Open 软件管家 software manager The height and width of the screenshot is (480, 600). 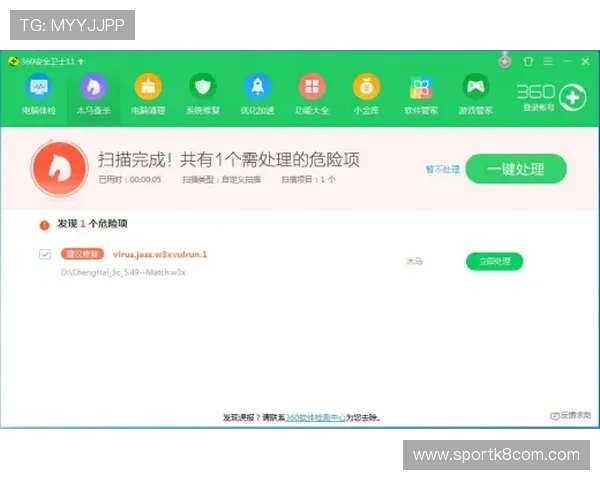click(x=421, y=94)
